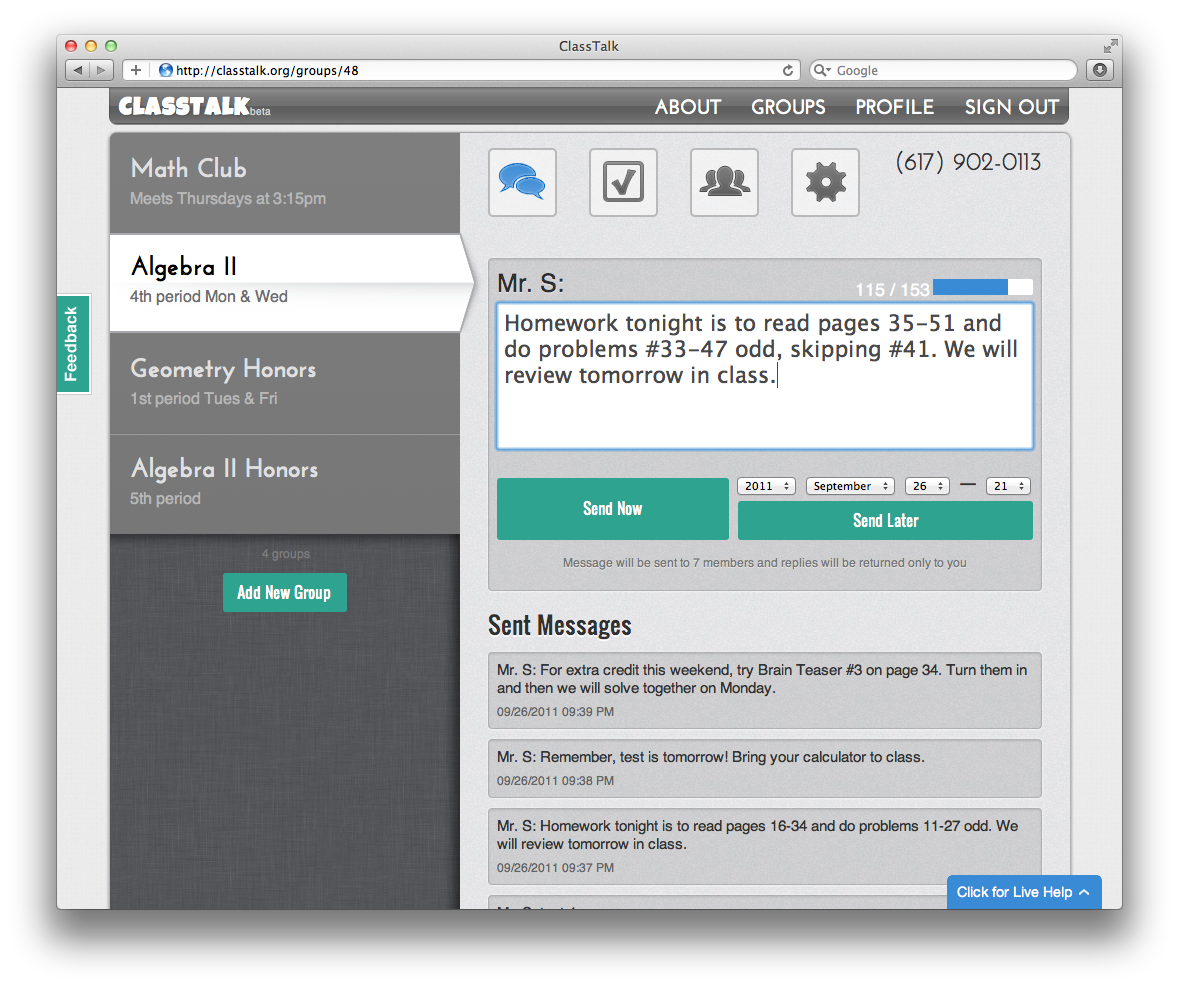Open the messages chat bubbles icon
Screen dimensions: 1179x988
click(522, 182)
